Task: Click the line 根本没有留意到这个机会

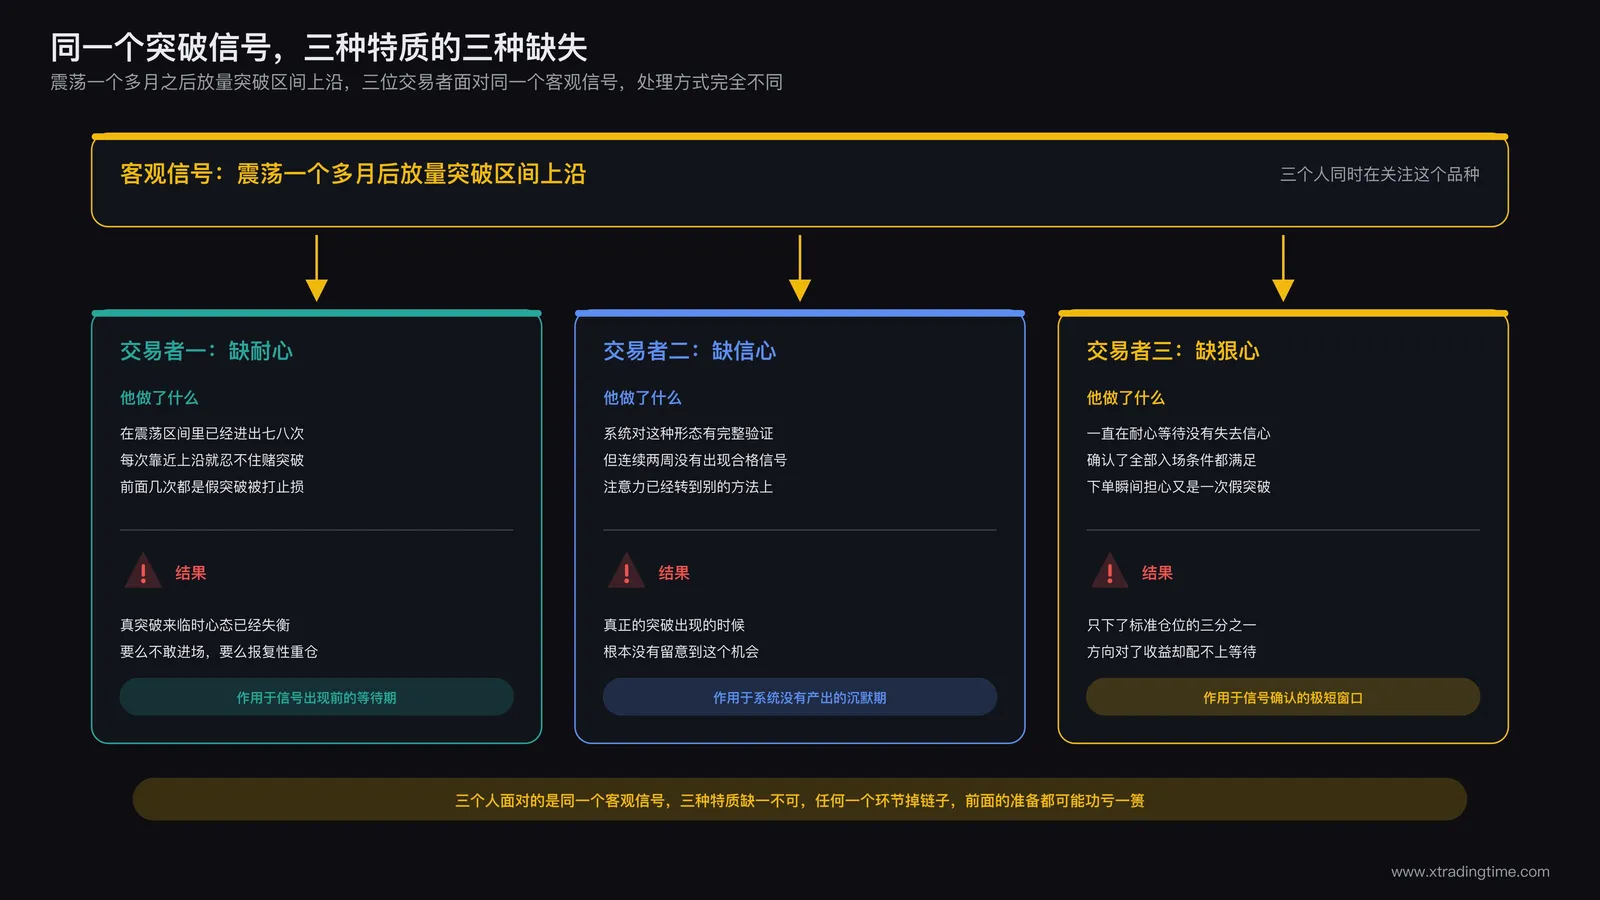Action: pos(681,652)
